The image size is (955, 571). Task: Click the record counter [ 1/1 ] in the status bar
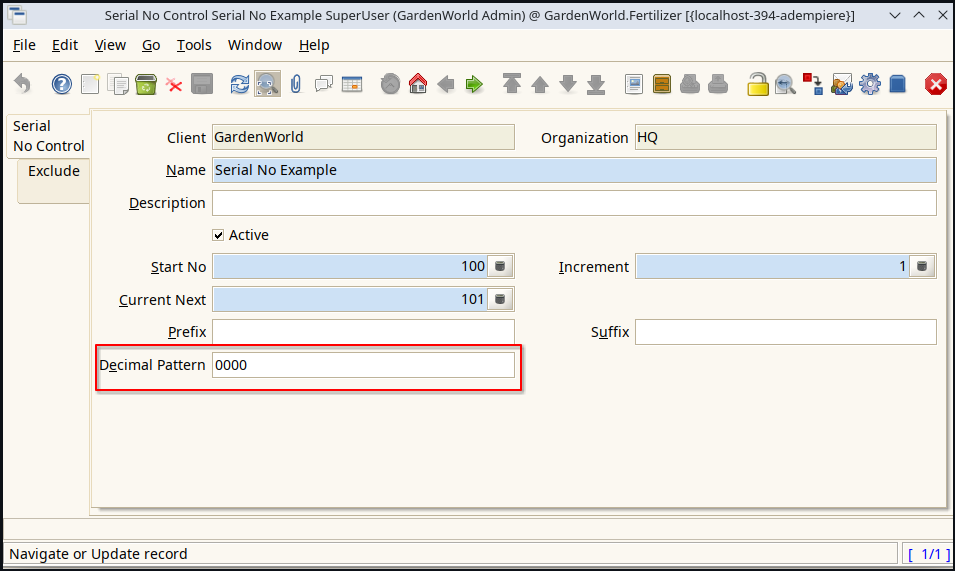pyautogui.click(x=927, y=554)
